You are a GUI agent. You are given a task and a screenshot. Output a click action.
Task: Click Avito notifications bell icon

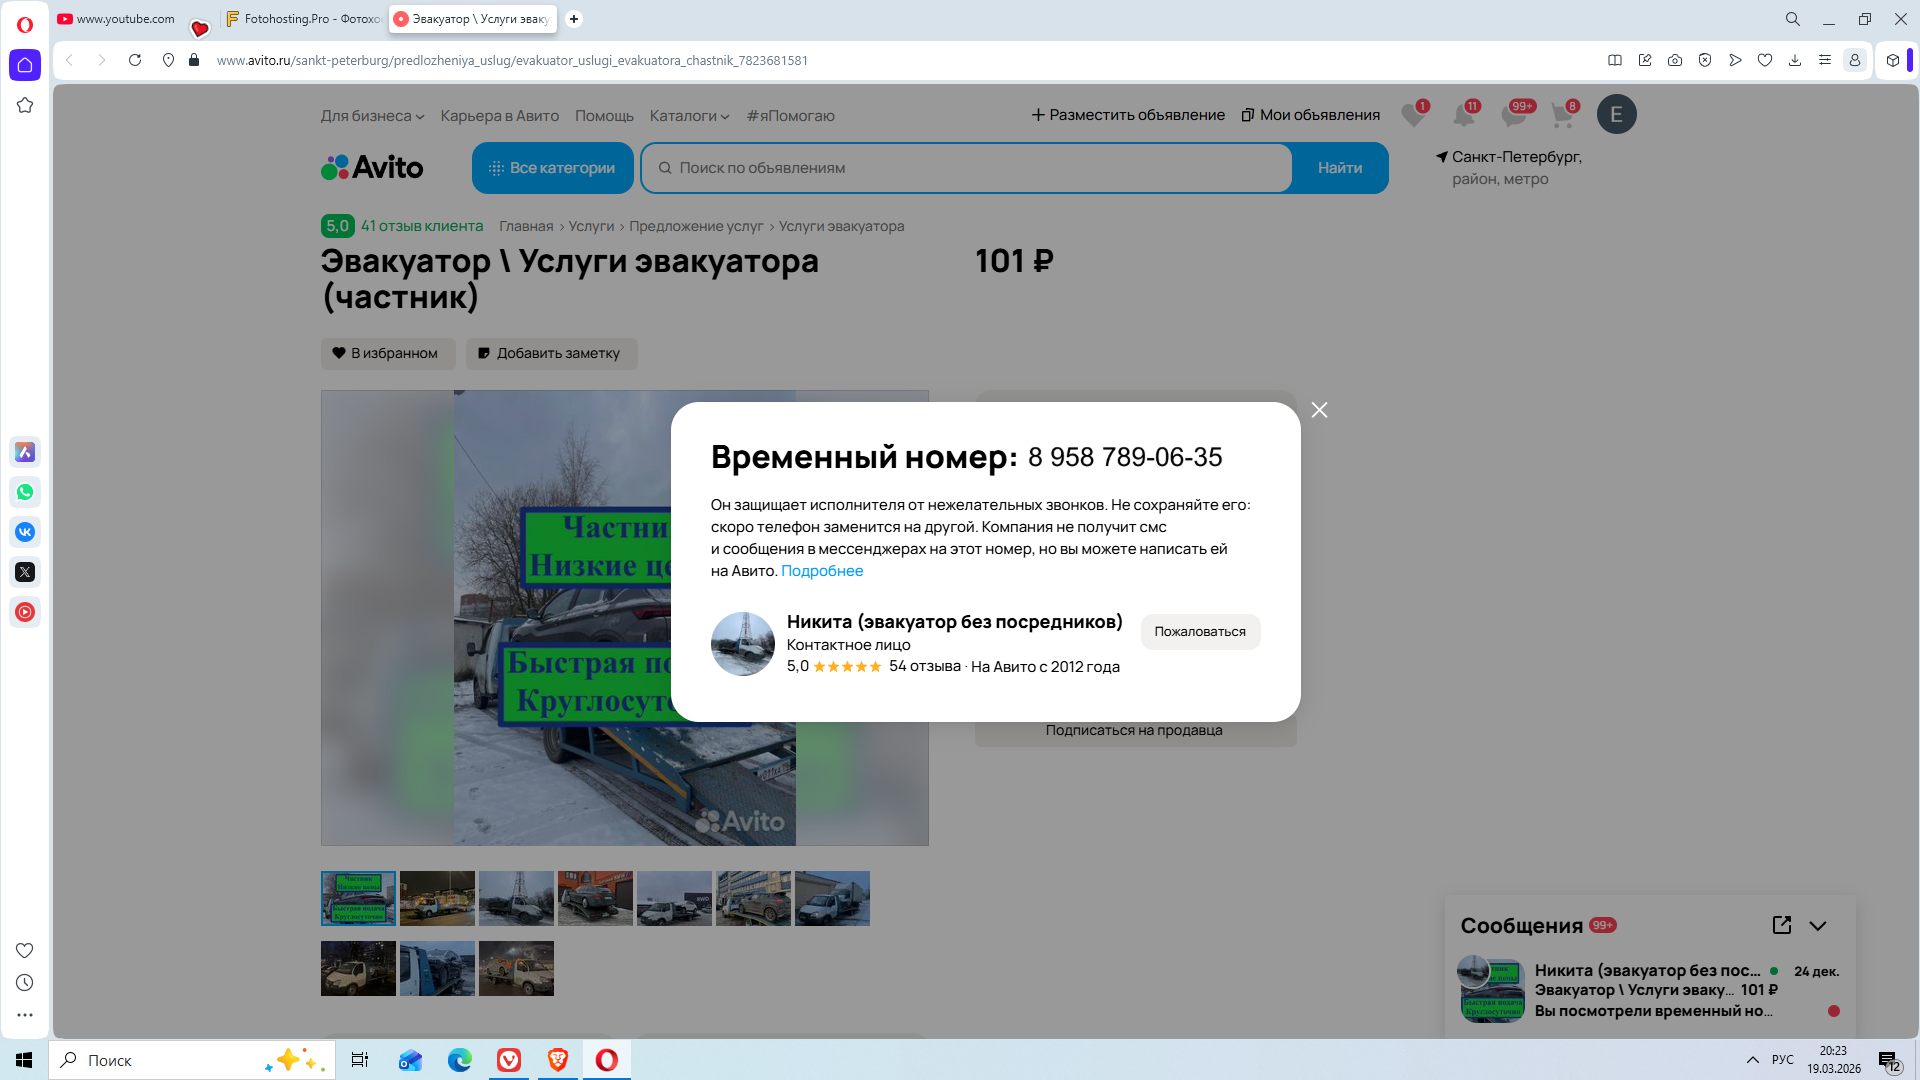pos(1464,115)
